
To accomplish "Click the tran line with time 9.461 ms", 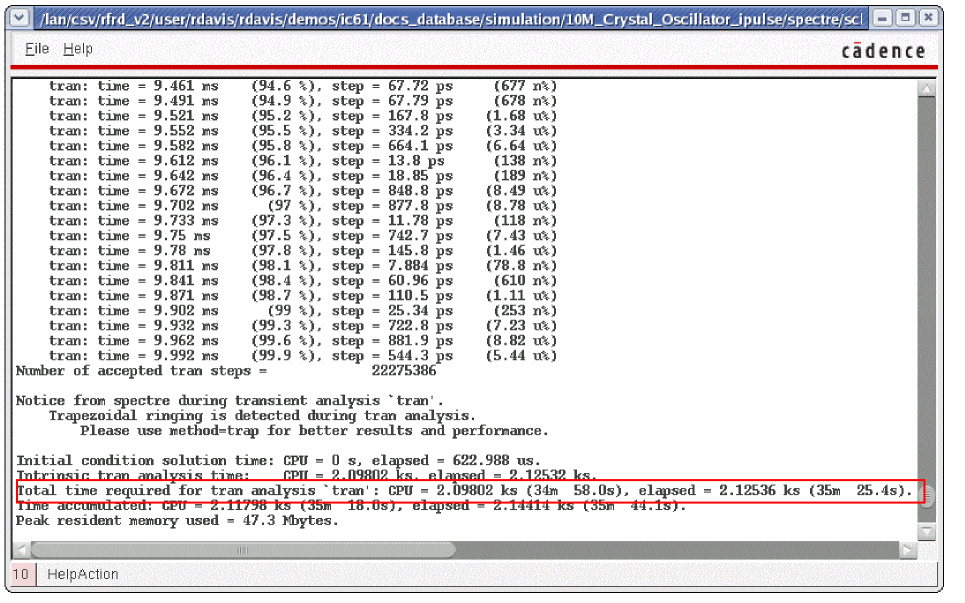I will point(303,86).
